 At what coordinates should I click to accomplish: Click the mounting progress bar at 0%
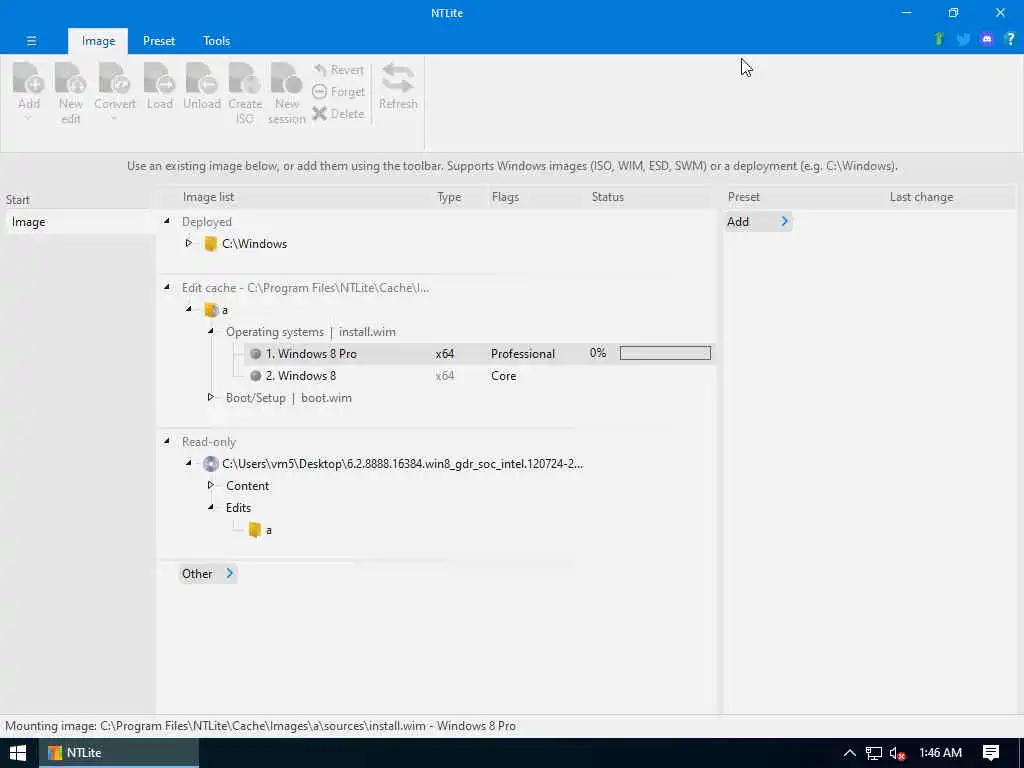pos(665,353)
